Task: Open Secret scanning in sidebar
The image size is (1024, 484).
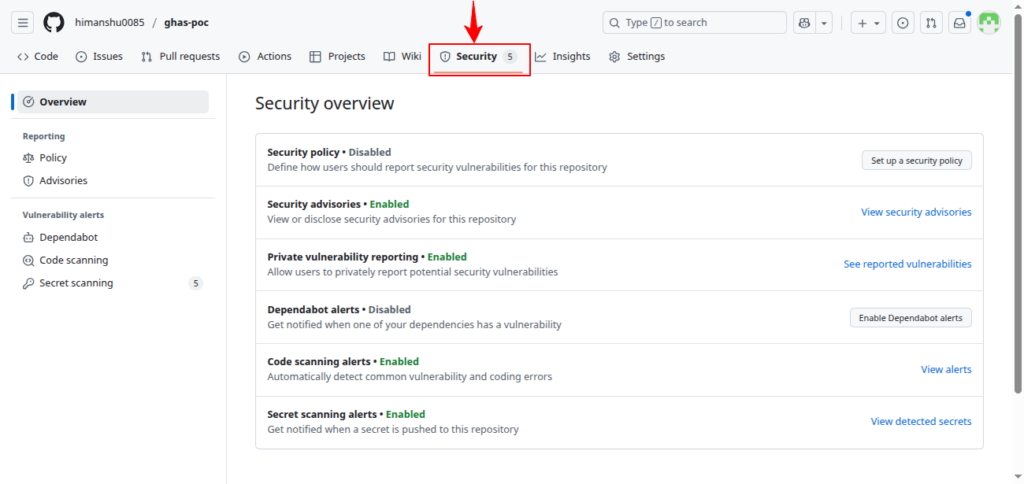Action: (x=76, y=283)
